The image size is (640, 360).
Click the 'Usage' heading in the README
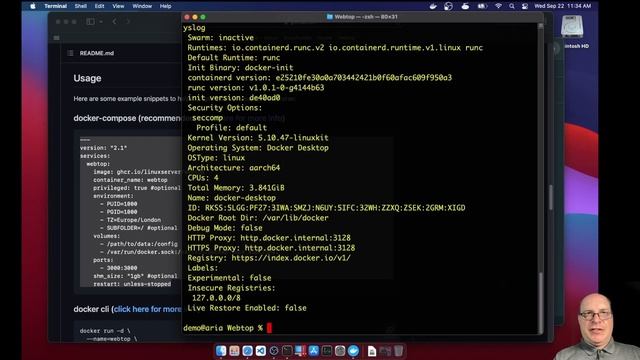87,78
